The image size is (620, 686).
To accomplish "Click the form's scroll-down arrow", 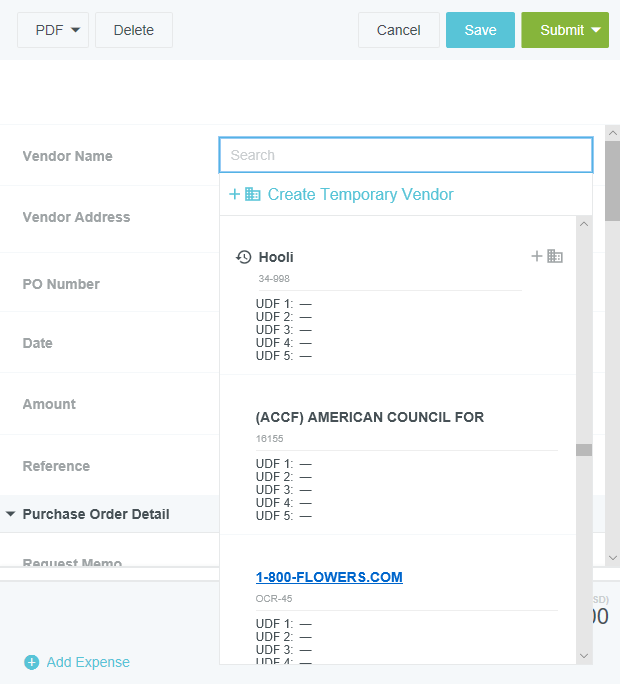I will (612, 558).
